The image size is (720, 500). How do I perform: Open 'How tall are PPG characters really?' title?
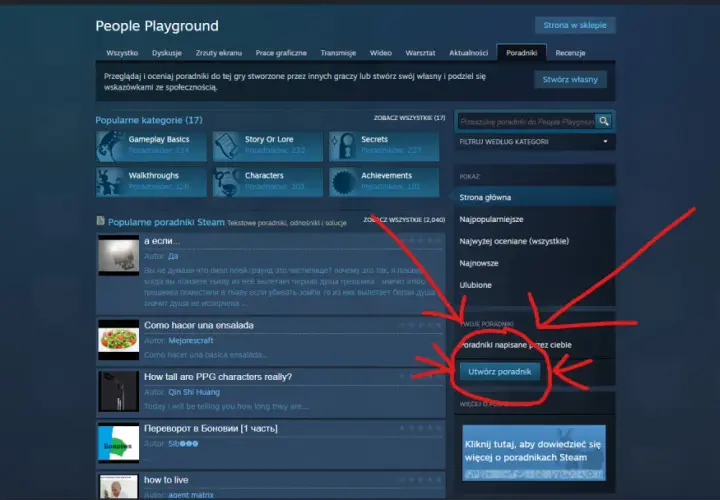click(x=218, y=377)
